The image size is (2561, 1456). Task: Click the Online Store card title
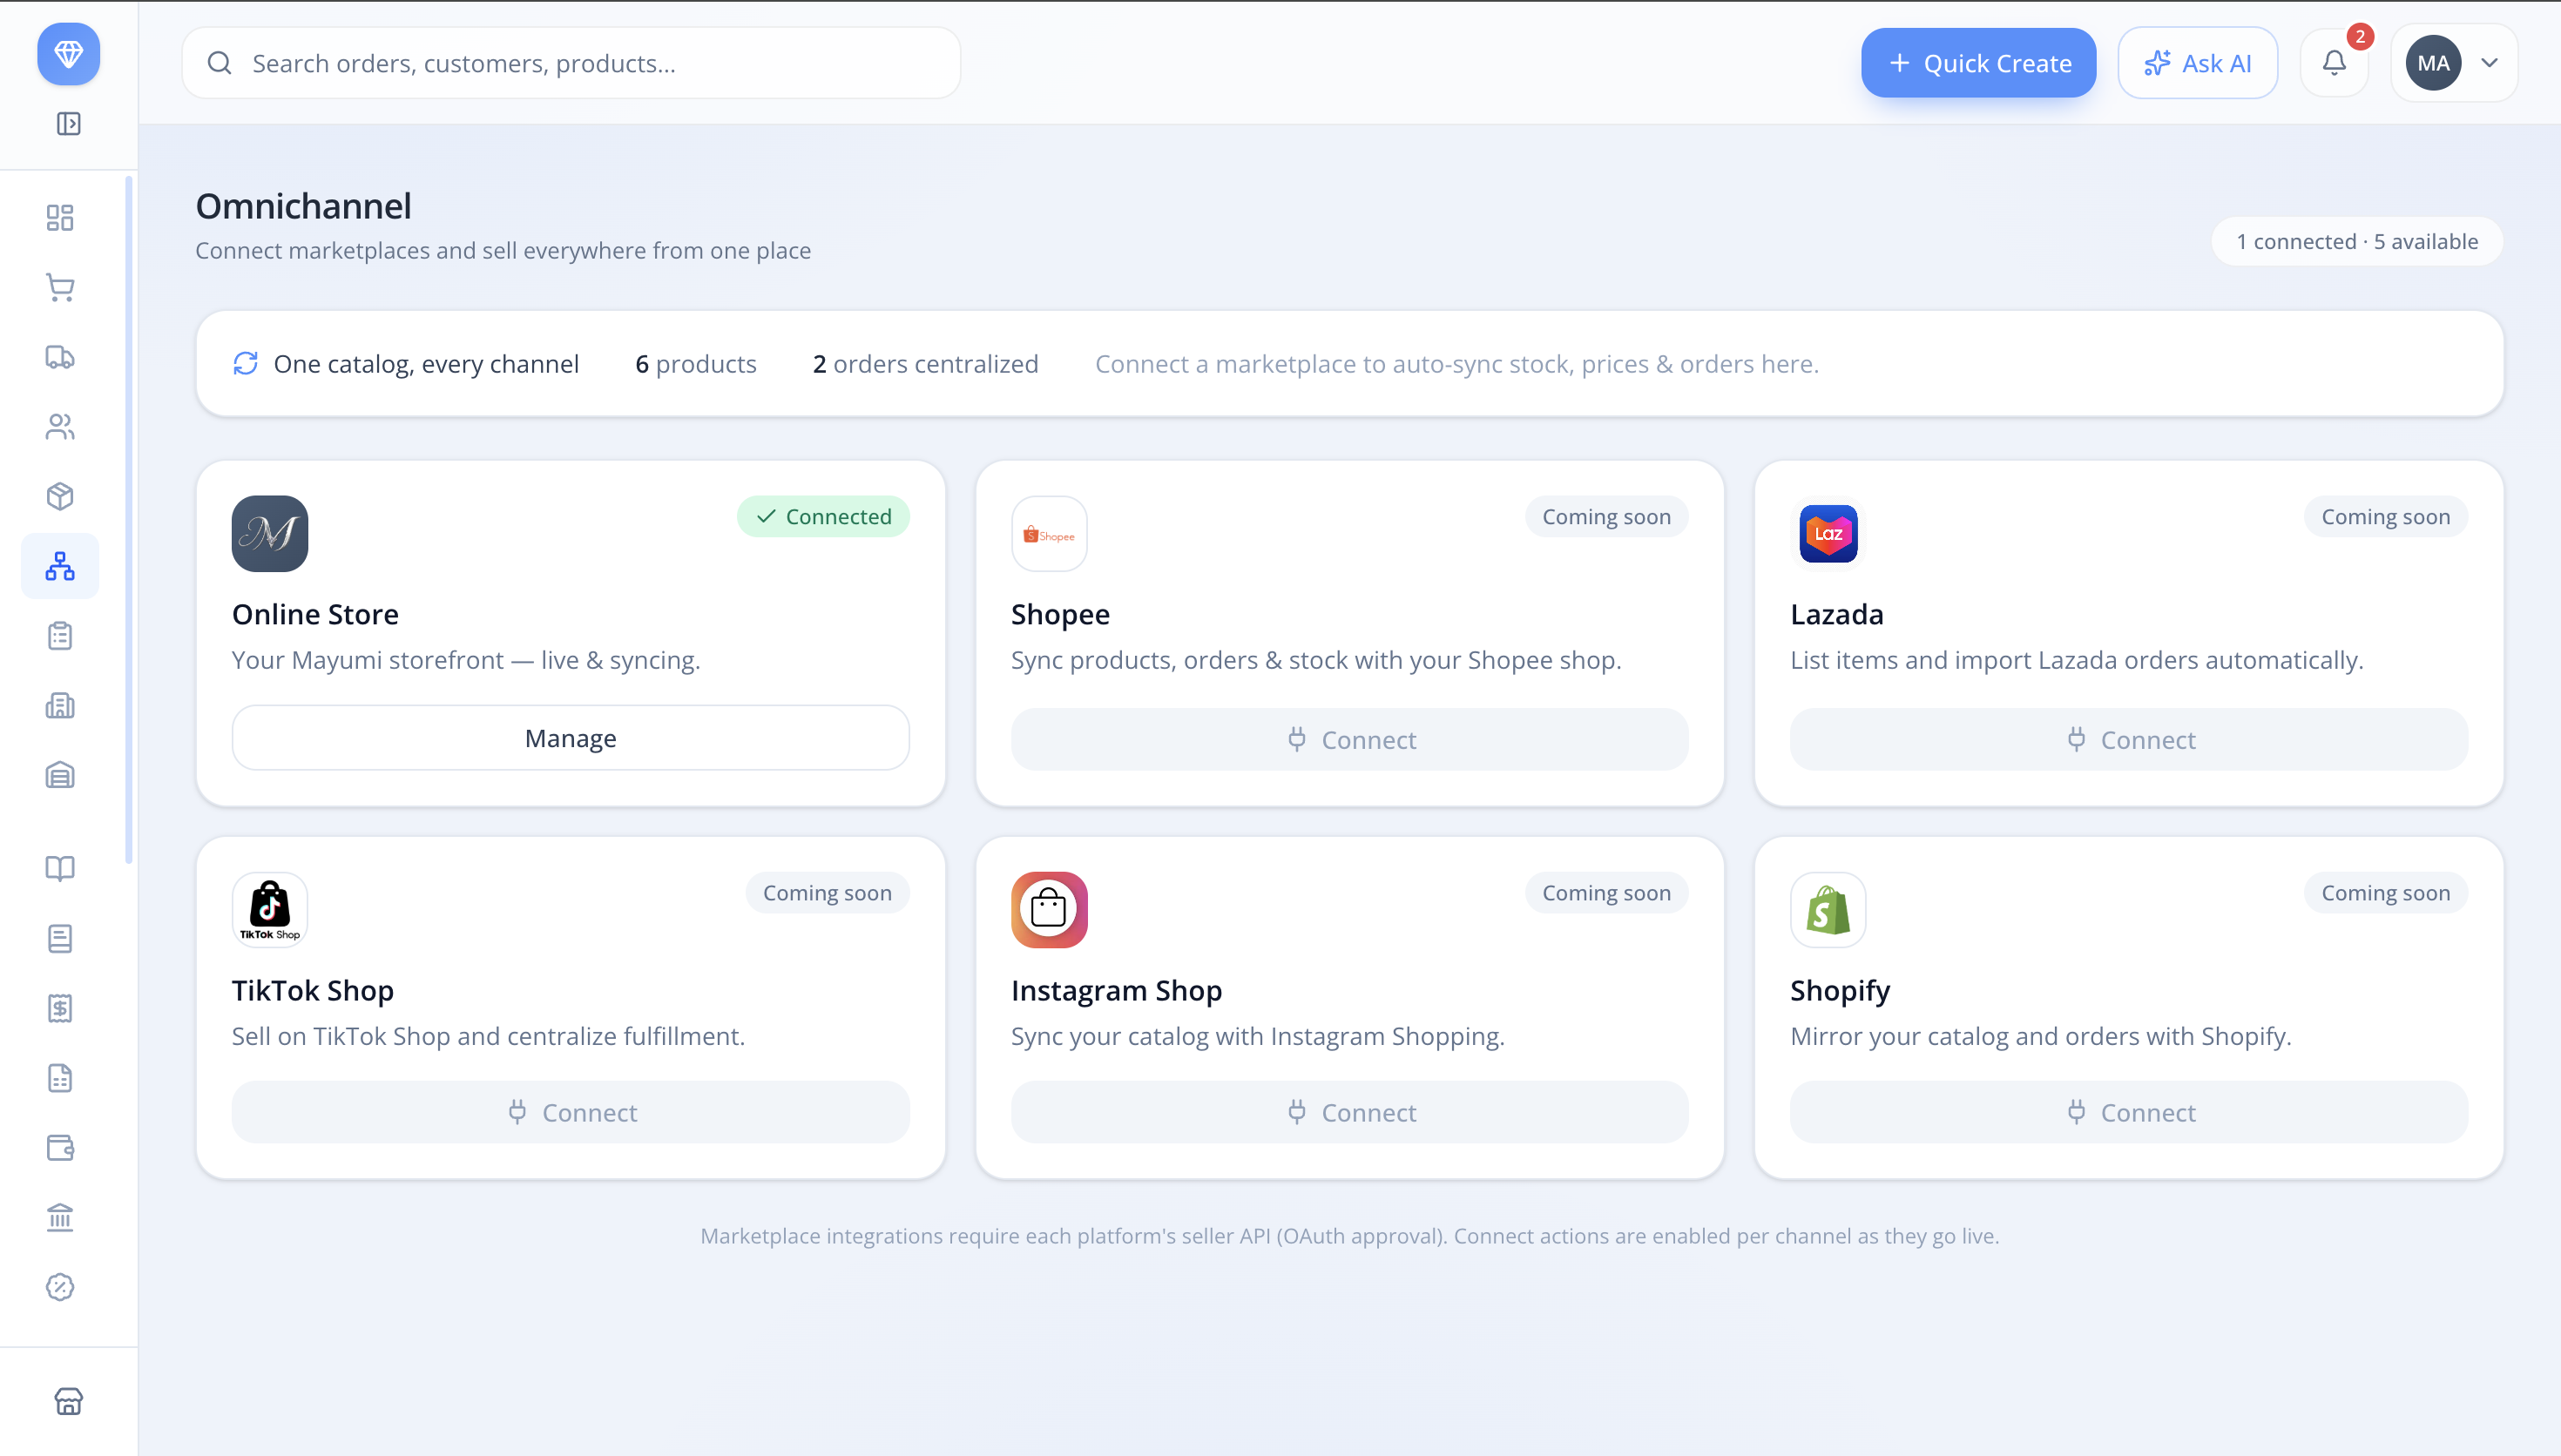click(315, 614)
